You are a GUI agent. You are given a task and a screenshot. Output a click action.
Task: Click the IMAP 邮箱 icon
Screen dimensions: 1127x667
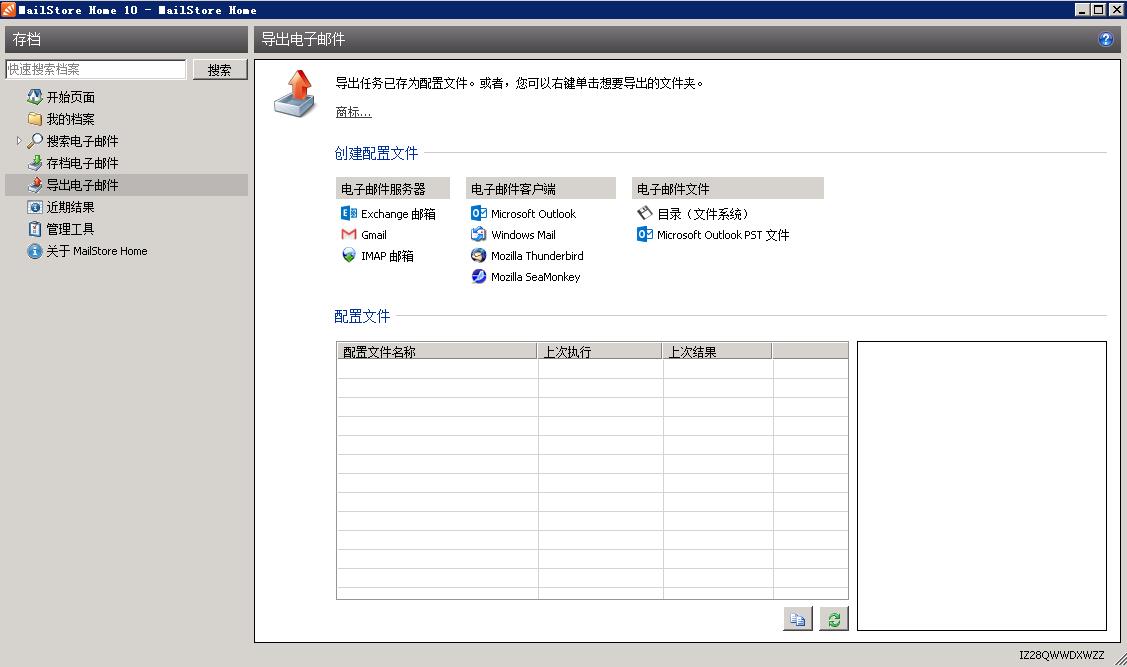click(349, 255)
